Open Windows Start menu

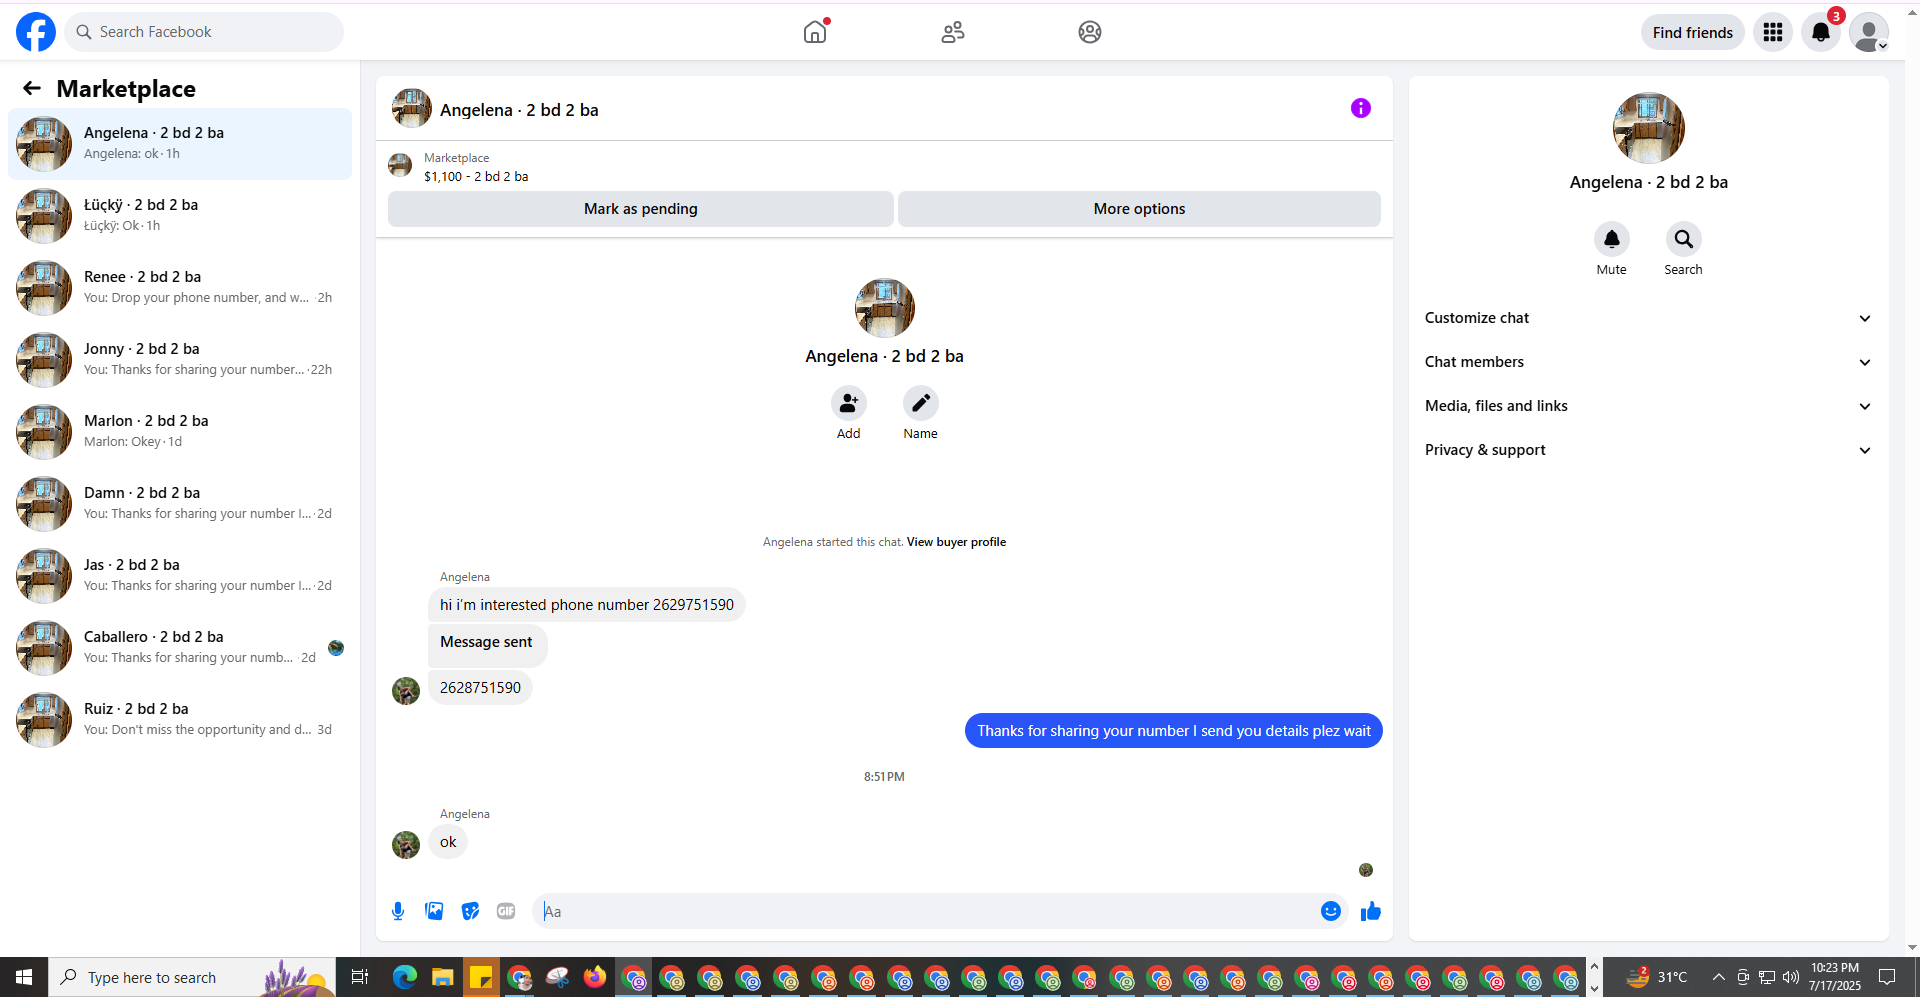[24, 977]
